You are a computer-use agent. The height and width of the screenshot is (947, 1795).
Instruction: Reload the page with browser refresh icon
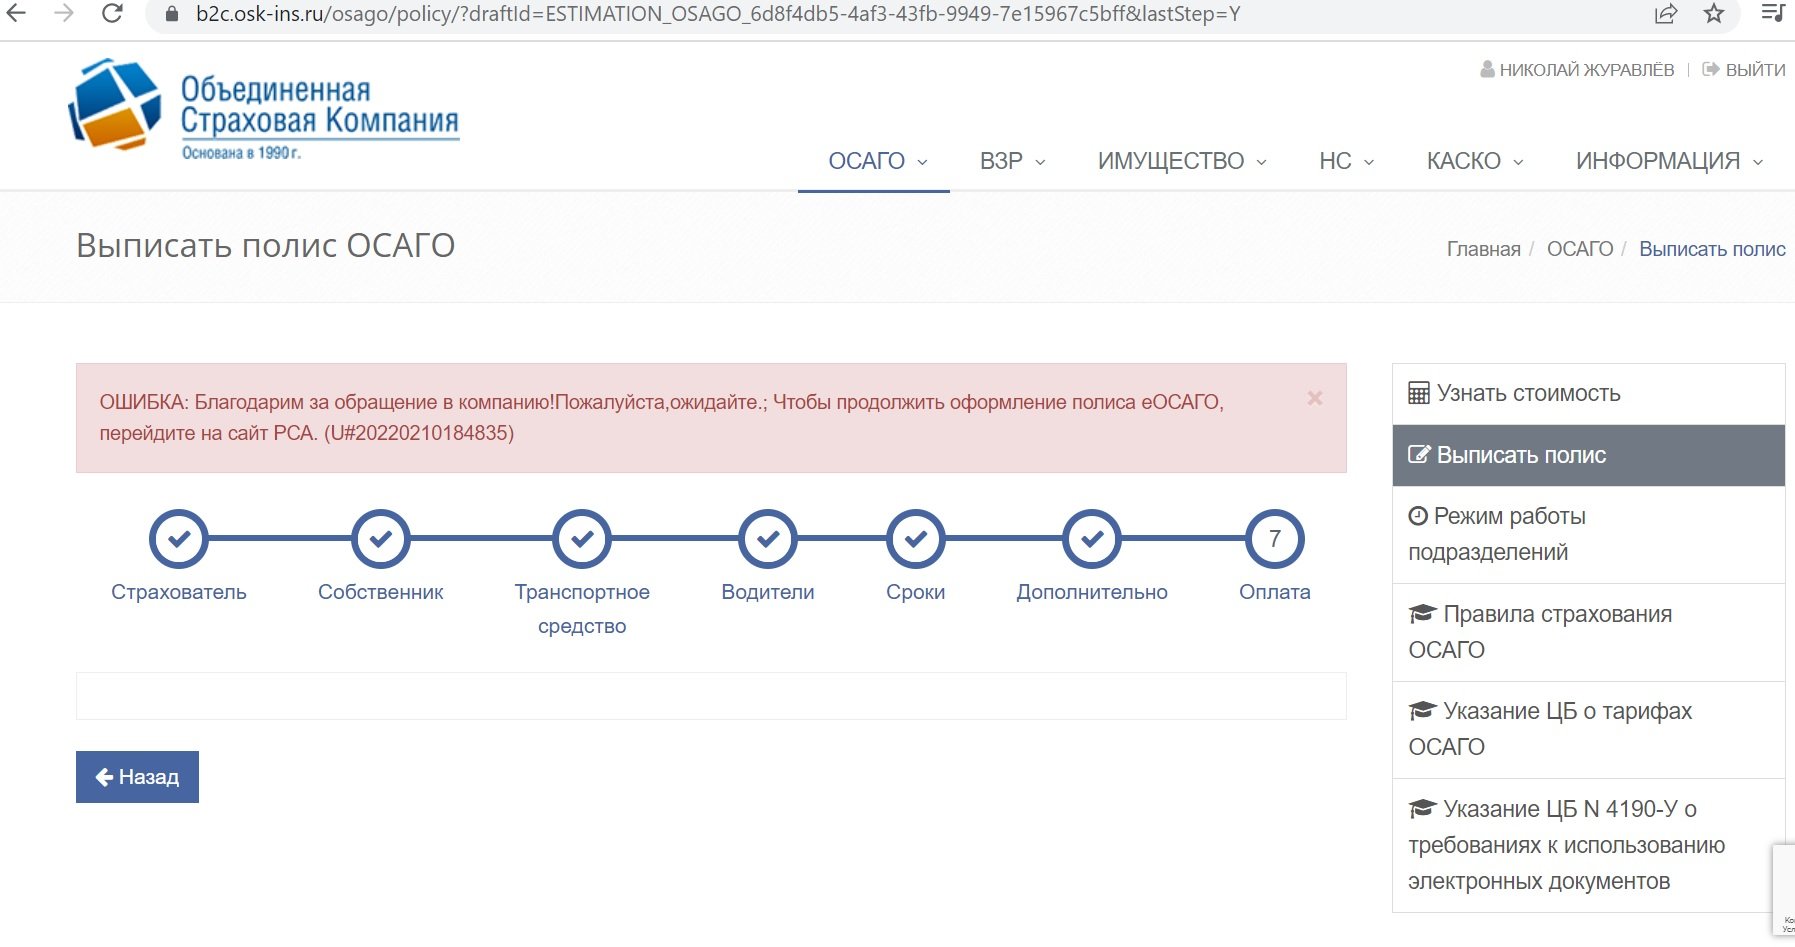(x=113, y=14)
